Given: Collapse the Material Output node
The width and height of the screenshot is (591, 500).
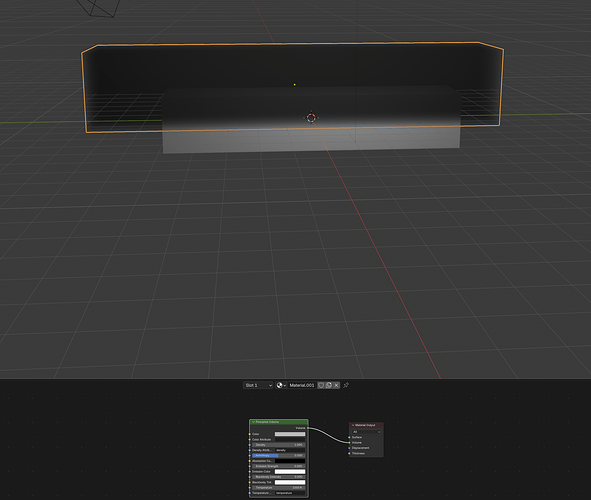Looking at the screenshot, I should pyautogui.click(x=353, y=425).
